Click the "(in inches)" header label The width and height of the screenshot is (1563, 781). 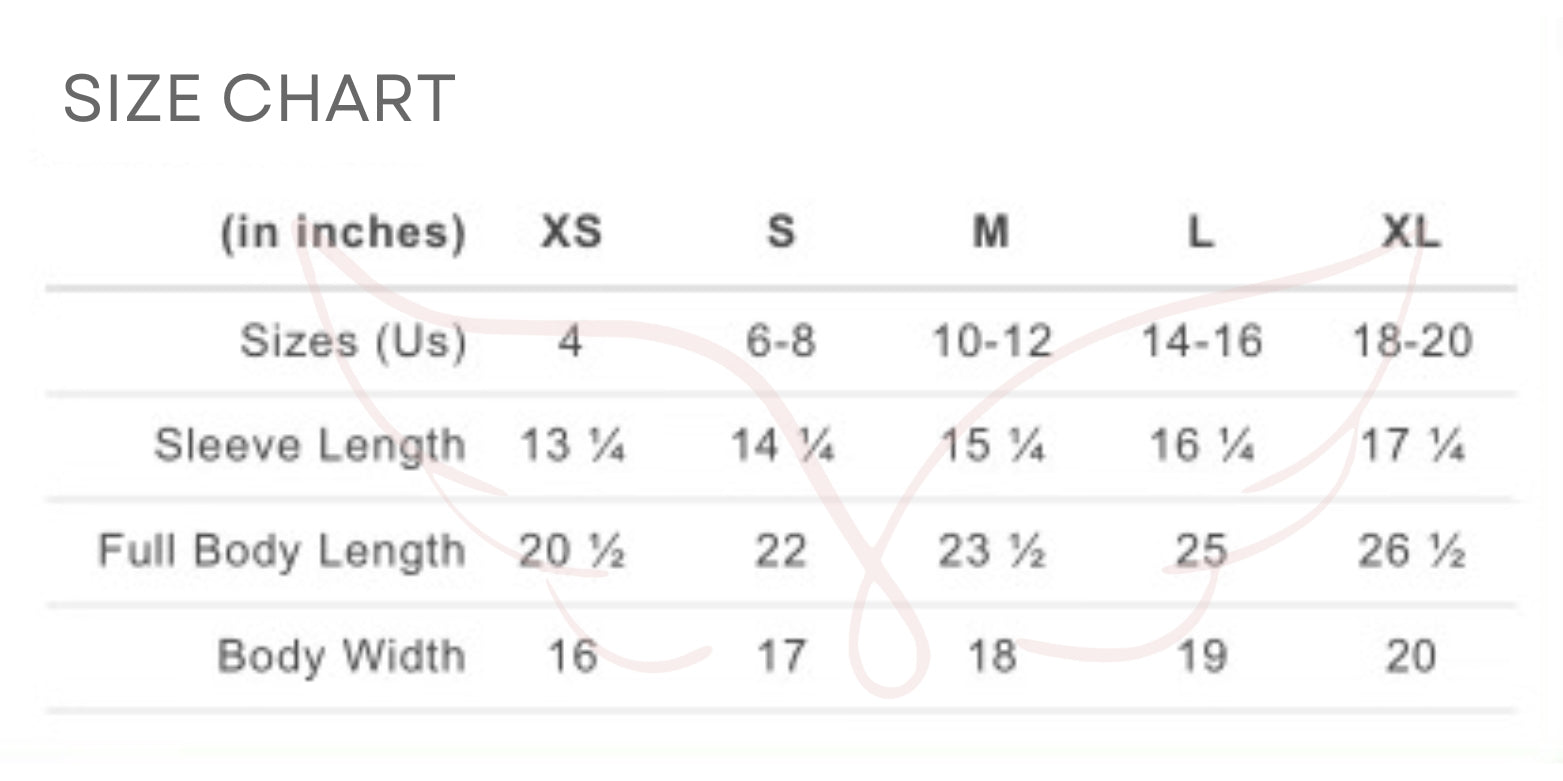343,233
